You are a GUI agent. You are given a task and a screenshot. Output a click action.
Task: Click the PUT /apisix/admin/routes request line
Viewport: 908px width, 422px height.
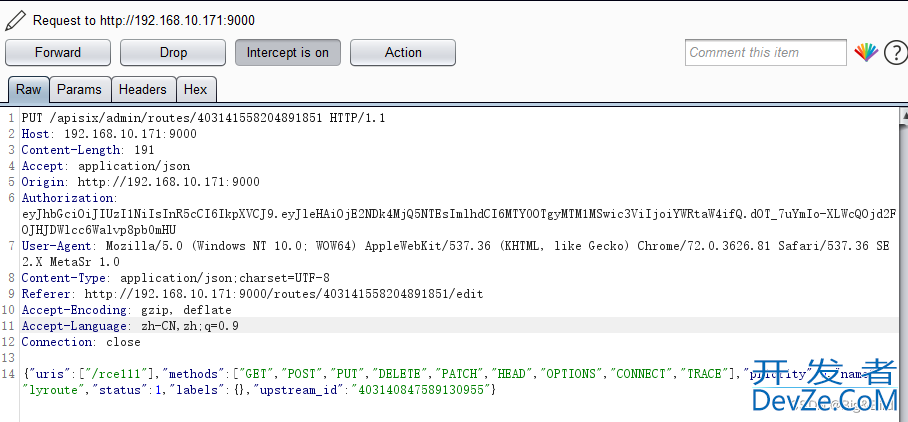click(x=203, y=118)
